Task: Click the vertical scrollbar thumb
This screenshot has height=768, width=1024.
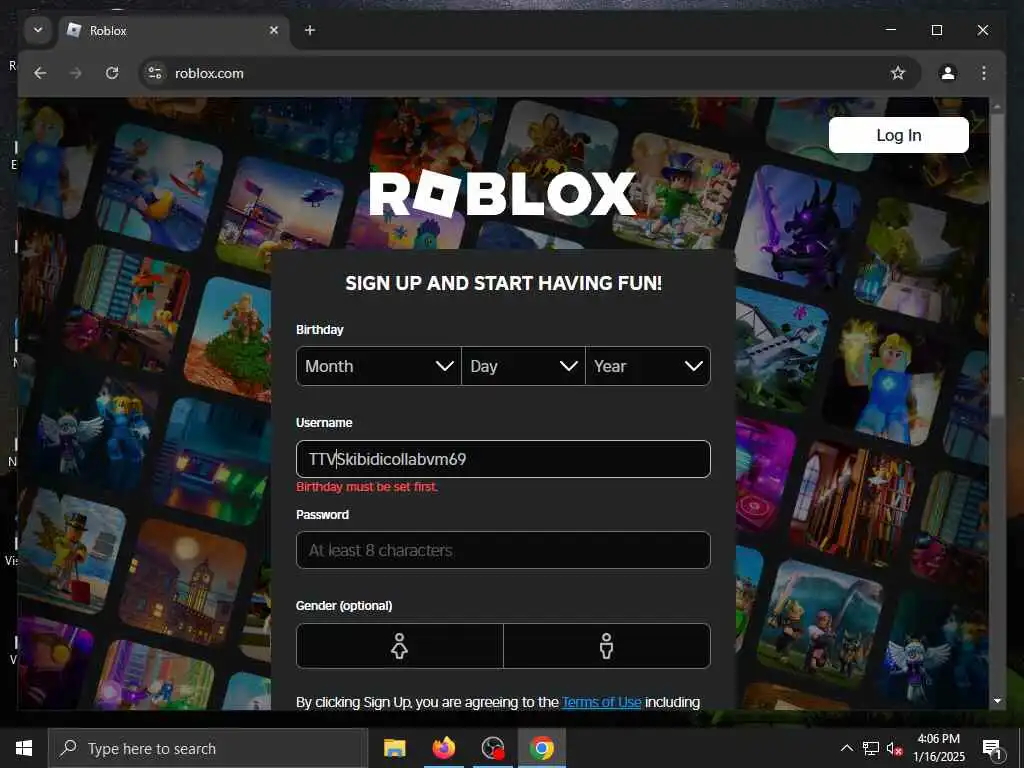Action: tap(997, 264)
